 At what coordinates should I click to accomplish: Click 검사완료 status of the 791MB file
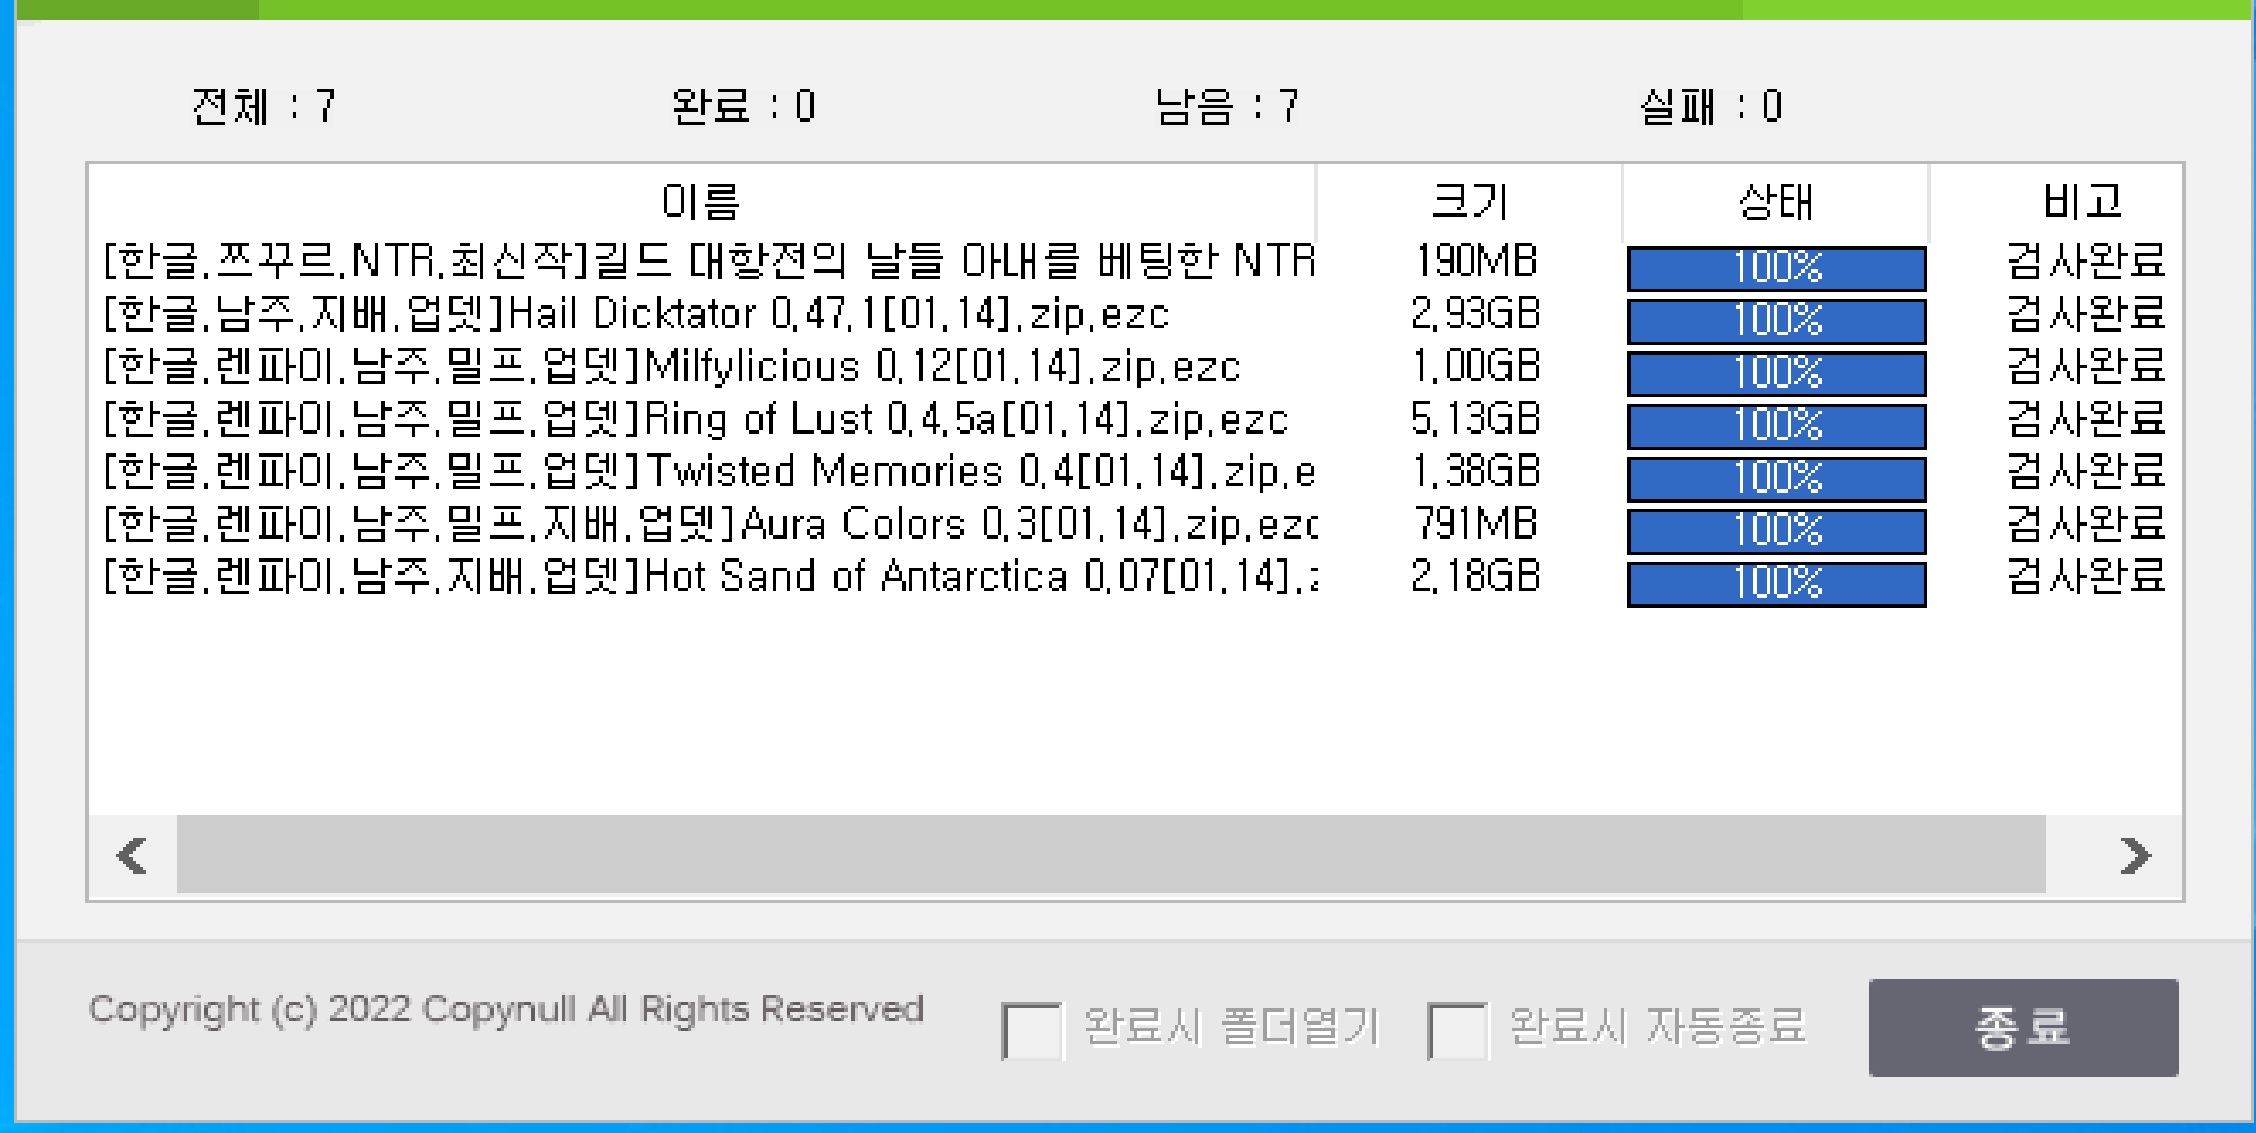(x=2085, y=524)
